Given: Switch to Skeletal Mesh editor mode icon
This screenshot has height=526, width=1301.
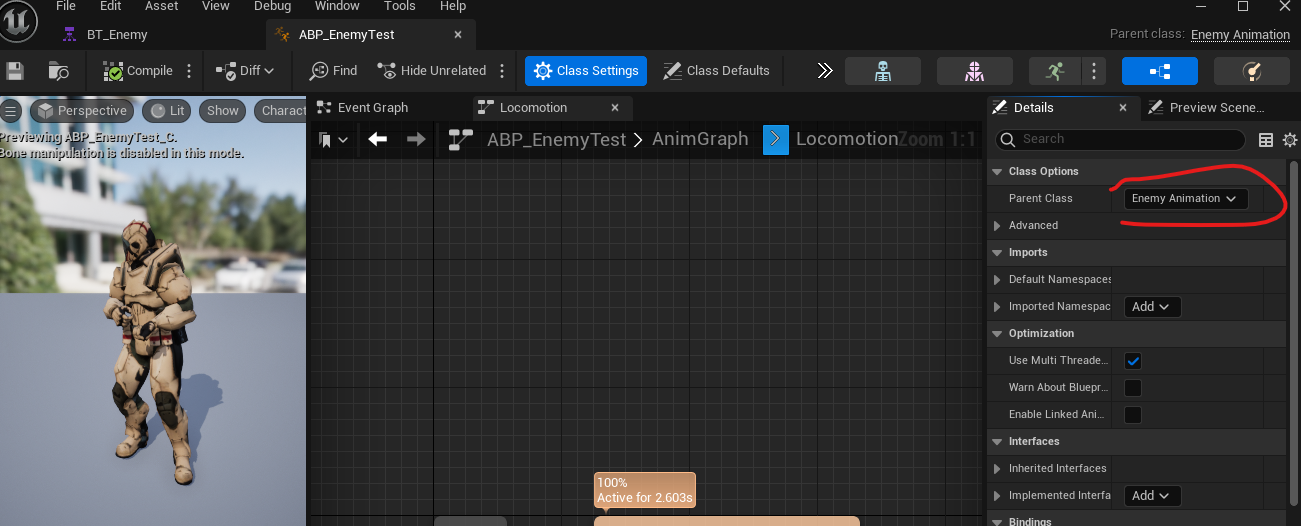Looking at the screenshot, I should click(x=975, y=71).
